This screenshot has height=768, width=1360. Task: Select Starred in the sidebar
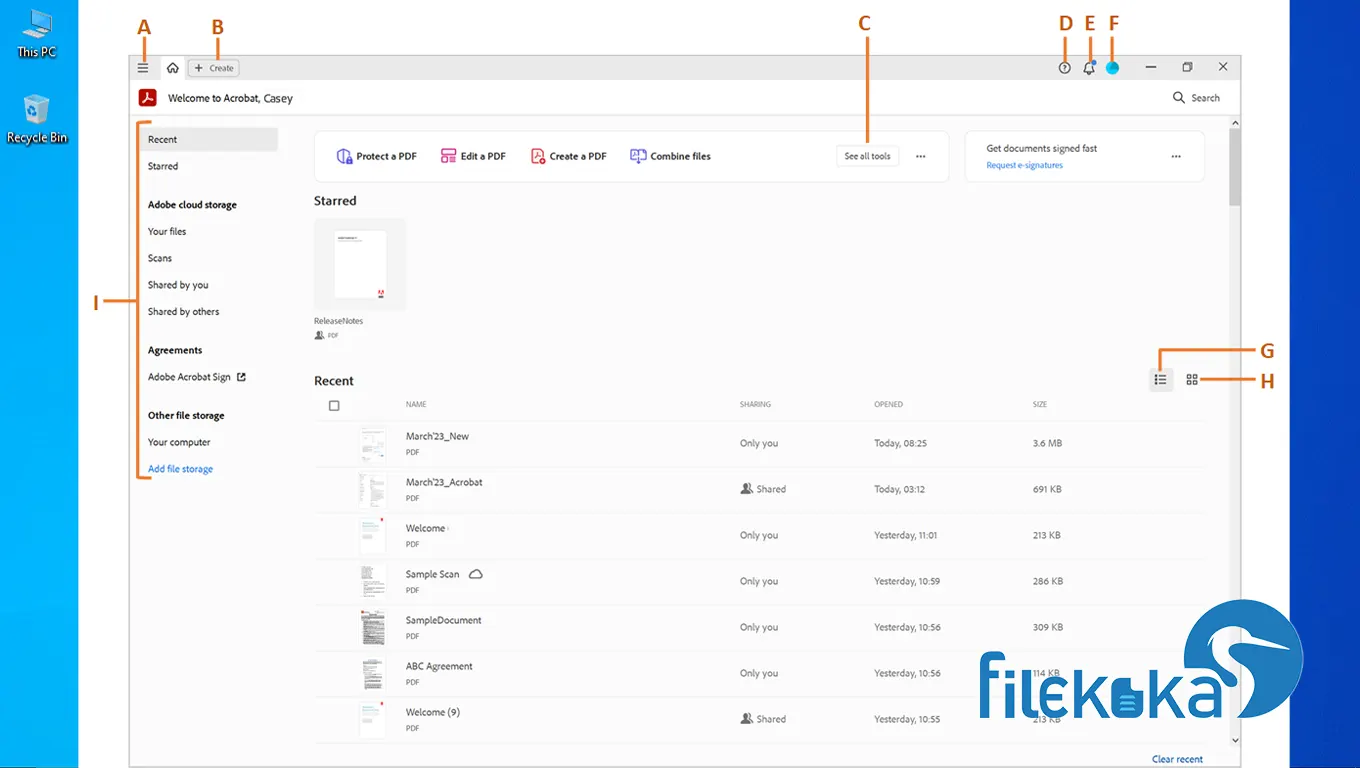click(x=163, y=166)
